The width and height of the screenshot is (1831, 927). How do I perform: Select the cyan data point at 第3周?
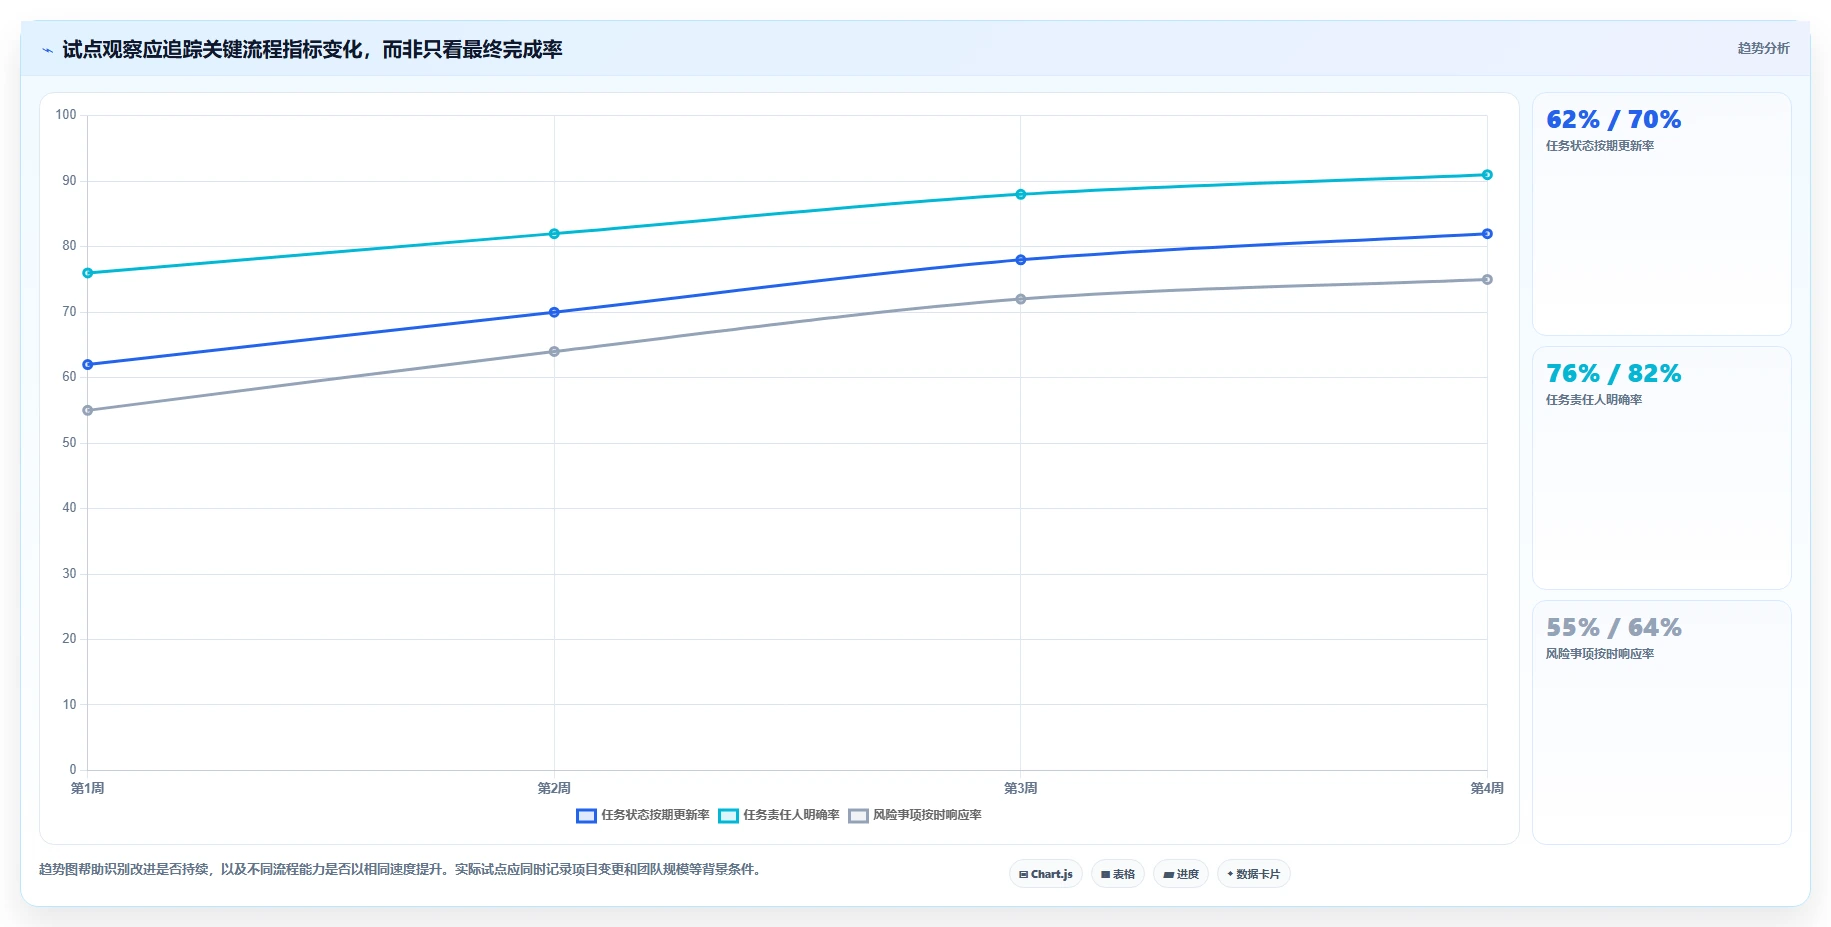click(1021, 194)
